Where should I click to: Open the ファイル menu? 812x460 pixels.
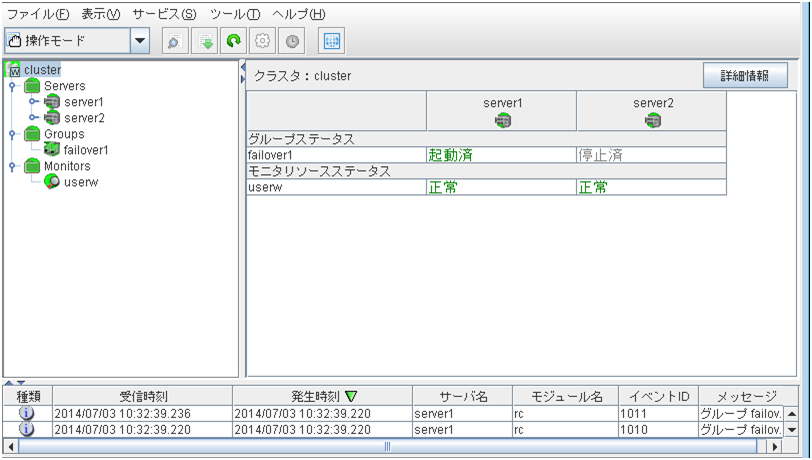point(38,14)
